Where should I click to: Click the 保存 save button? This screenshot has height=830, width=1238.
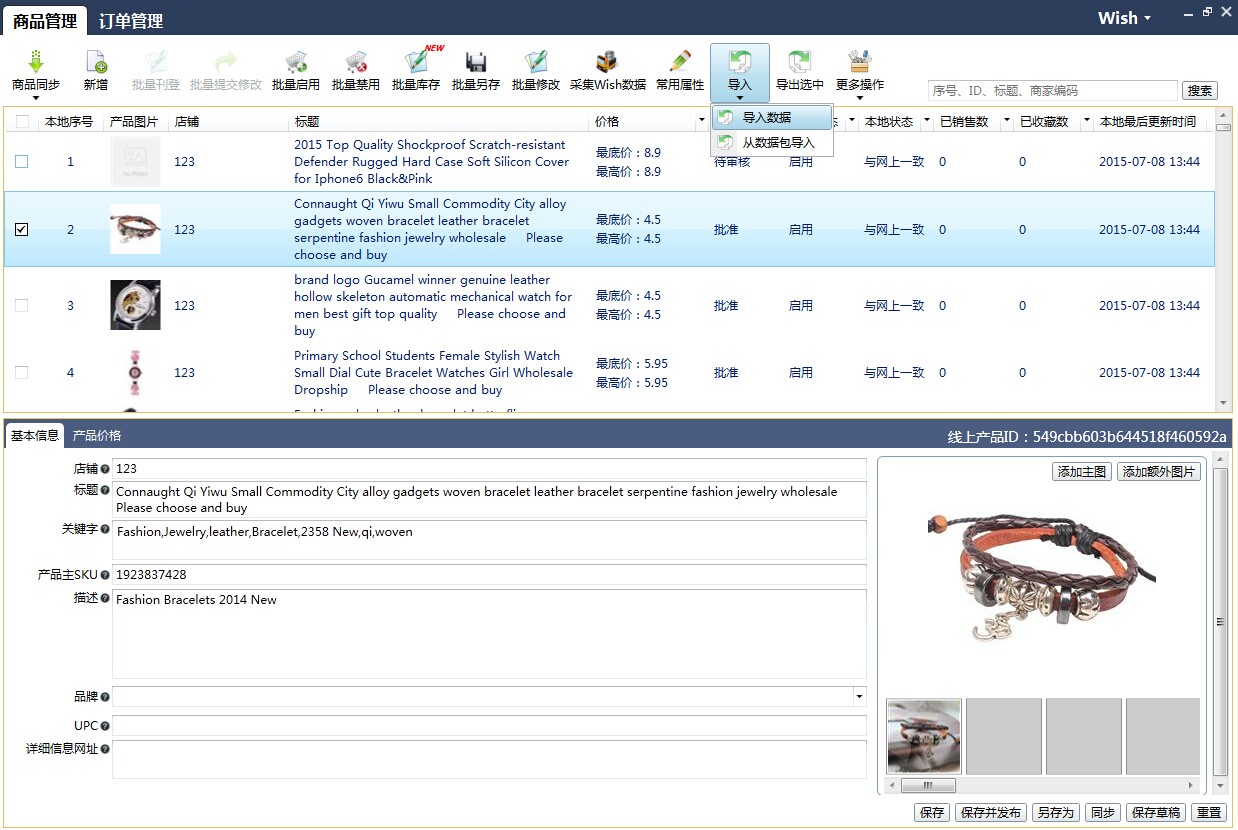[x=932, y=813]
